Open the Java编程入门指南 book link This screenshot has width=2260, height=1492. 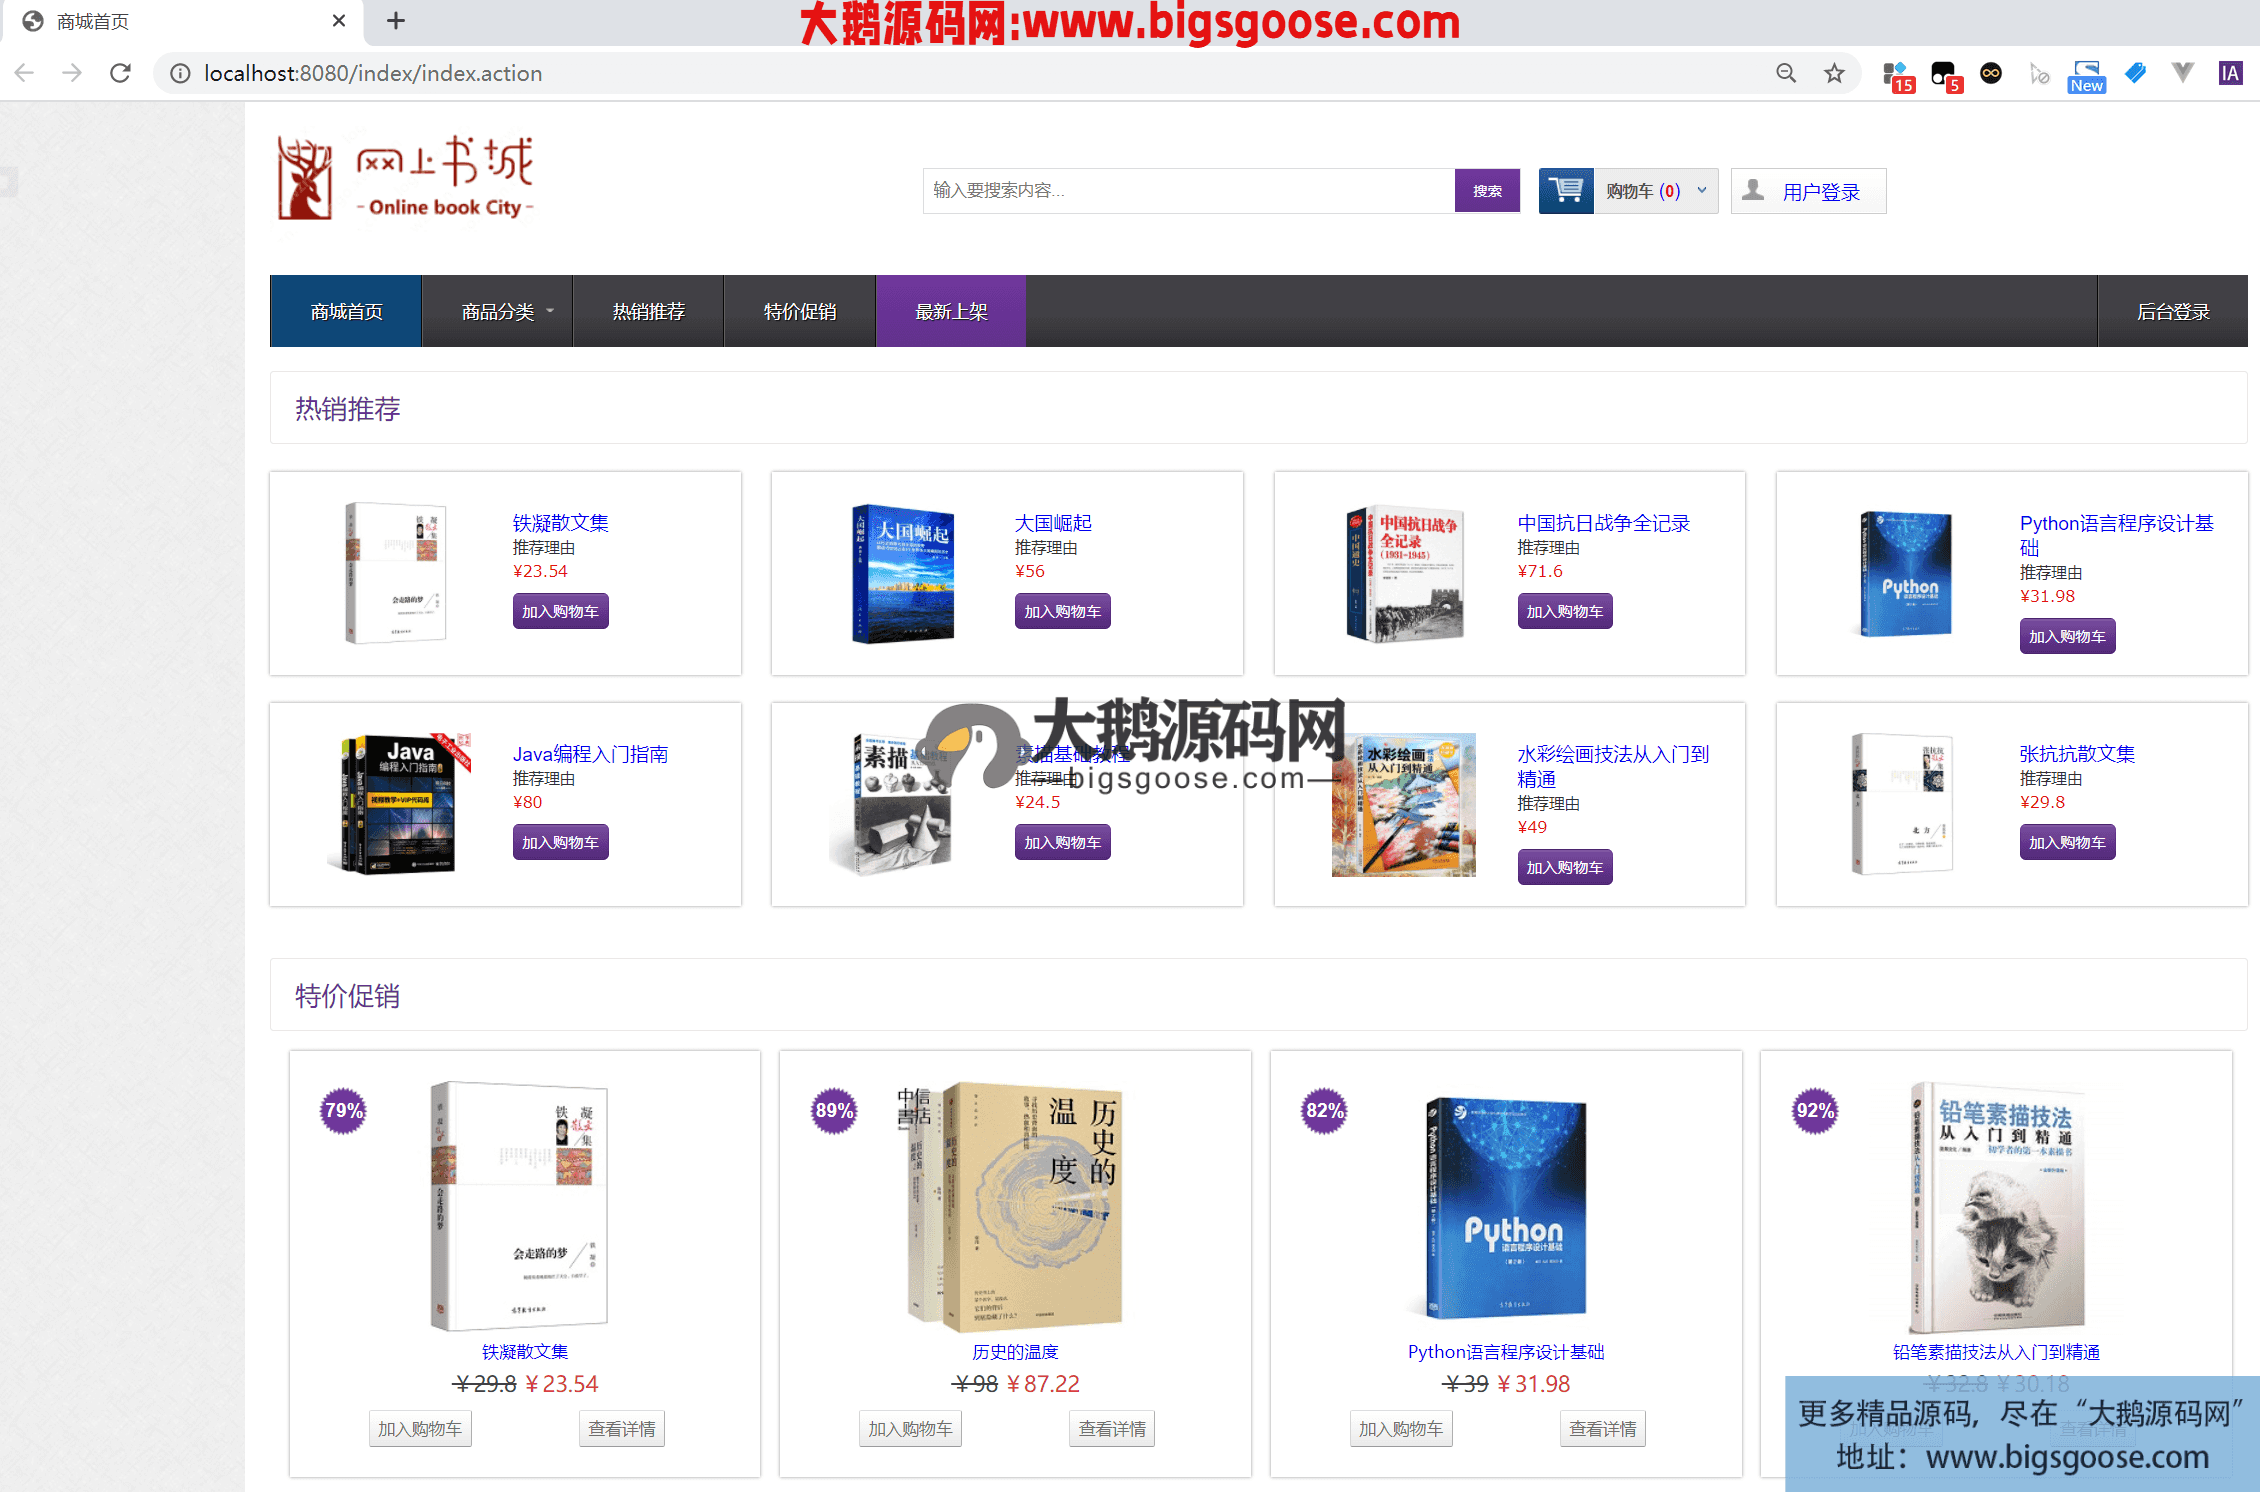click(590, 754)
